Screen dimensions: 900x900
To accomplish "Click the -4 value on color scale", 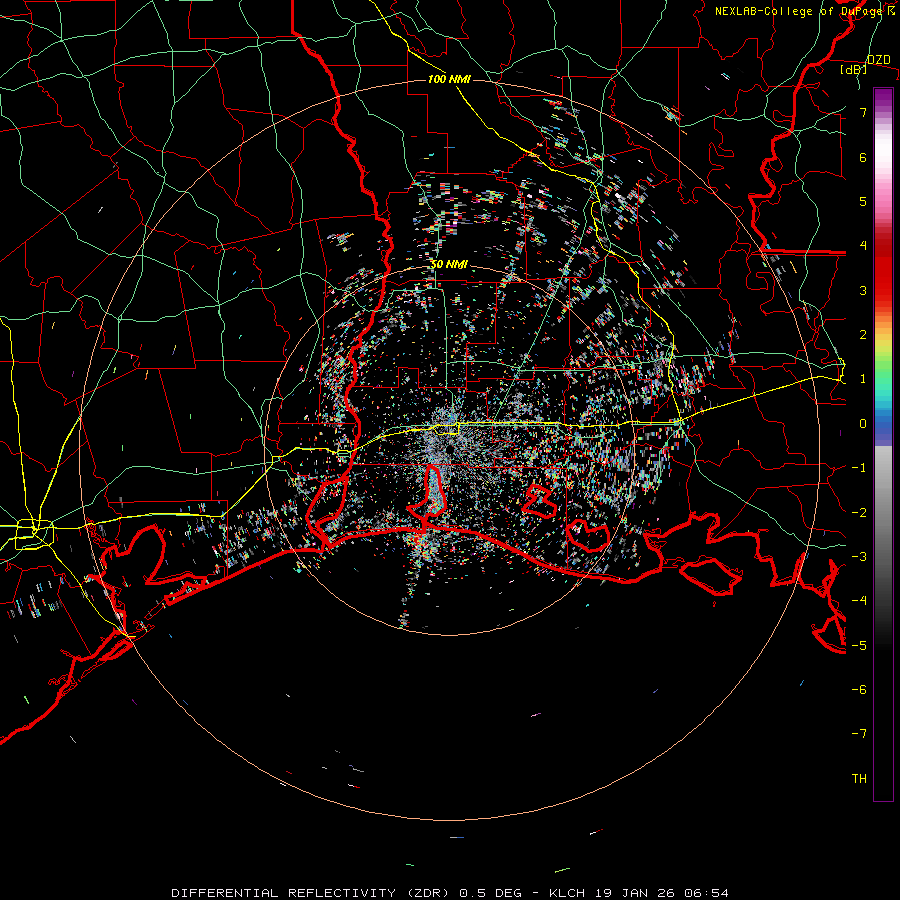I will [x=859, y=601].
